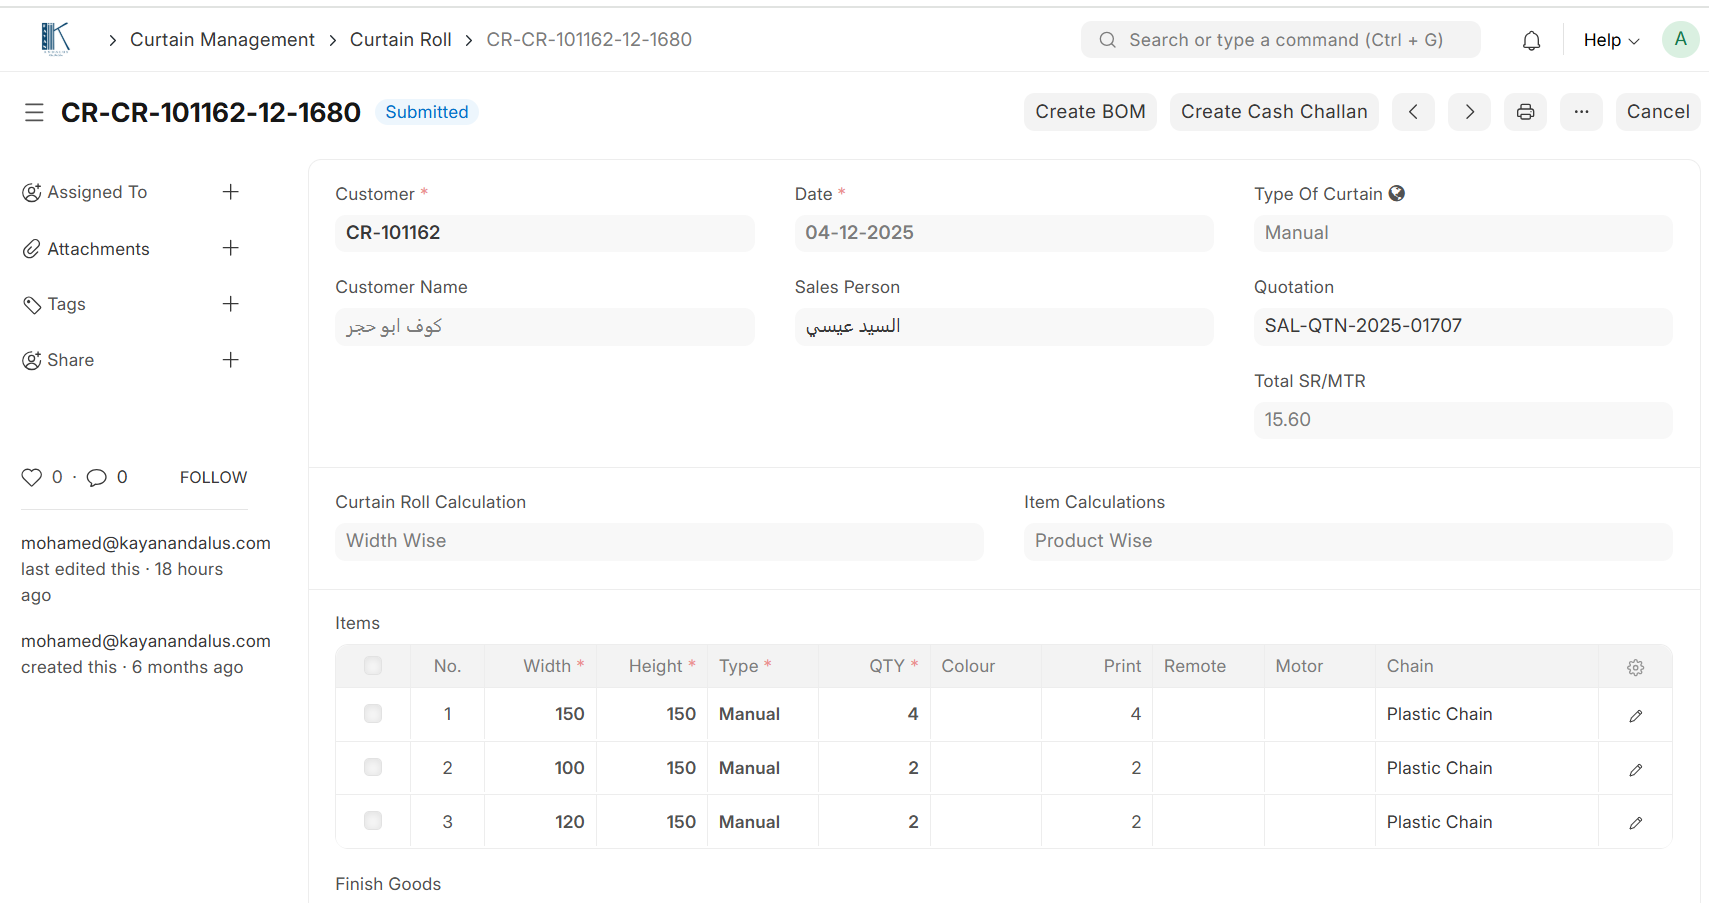Focus the search or command bar
1709x903 pixels.
coord(1280,40)
